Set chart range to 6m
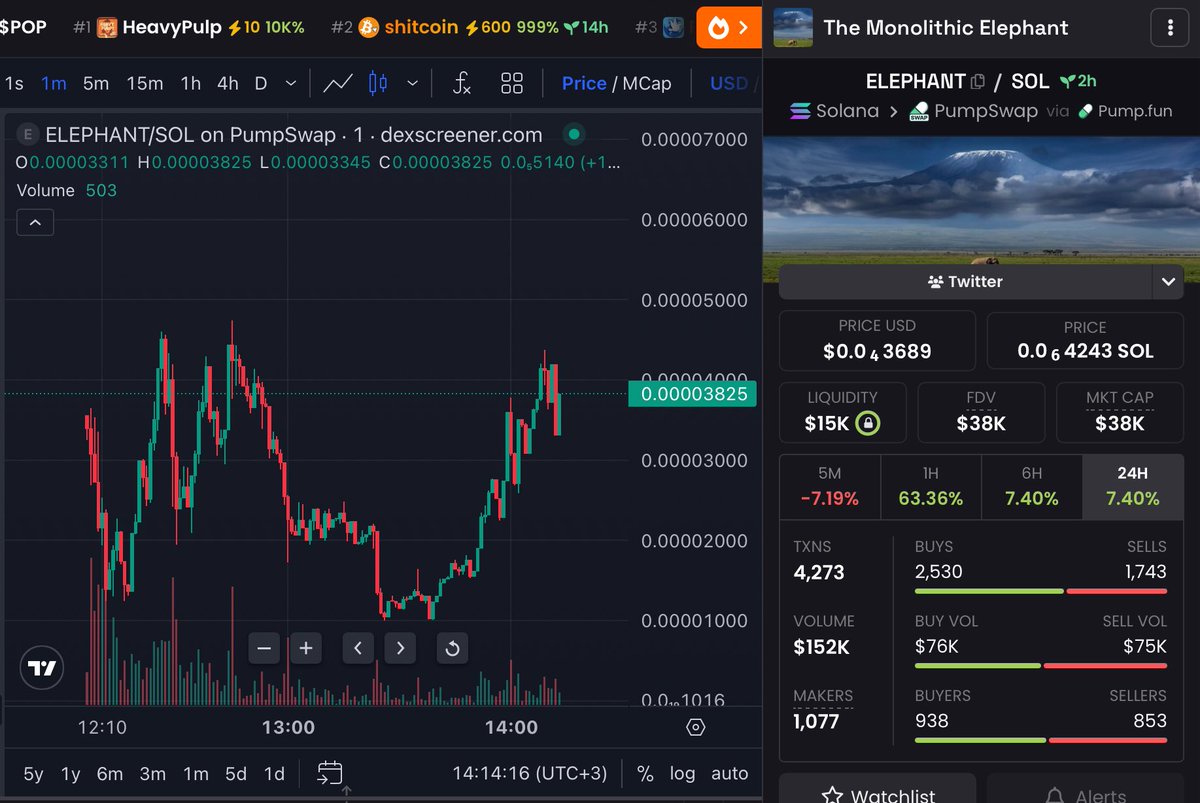 point(110,773)
